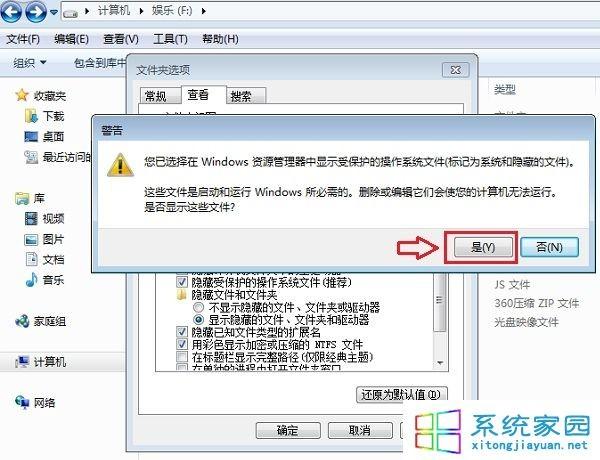This screenshot has width=600, height=460.
Task: Click the Back navigation arrow icon
Action: (x=11, y=11)
